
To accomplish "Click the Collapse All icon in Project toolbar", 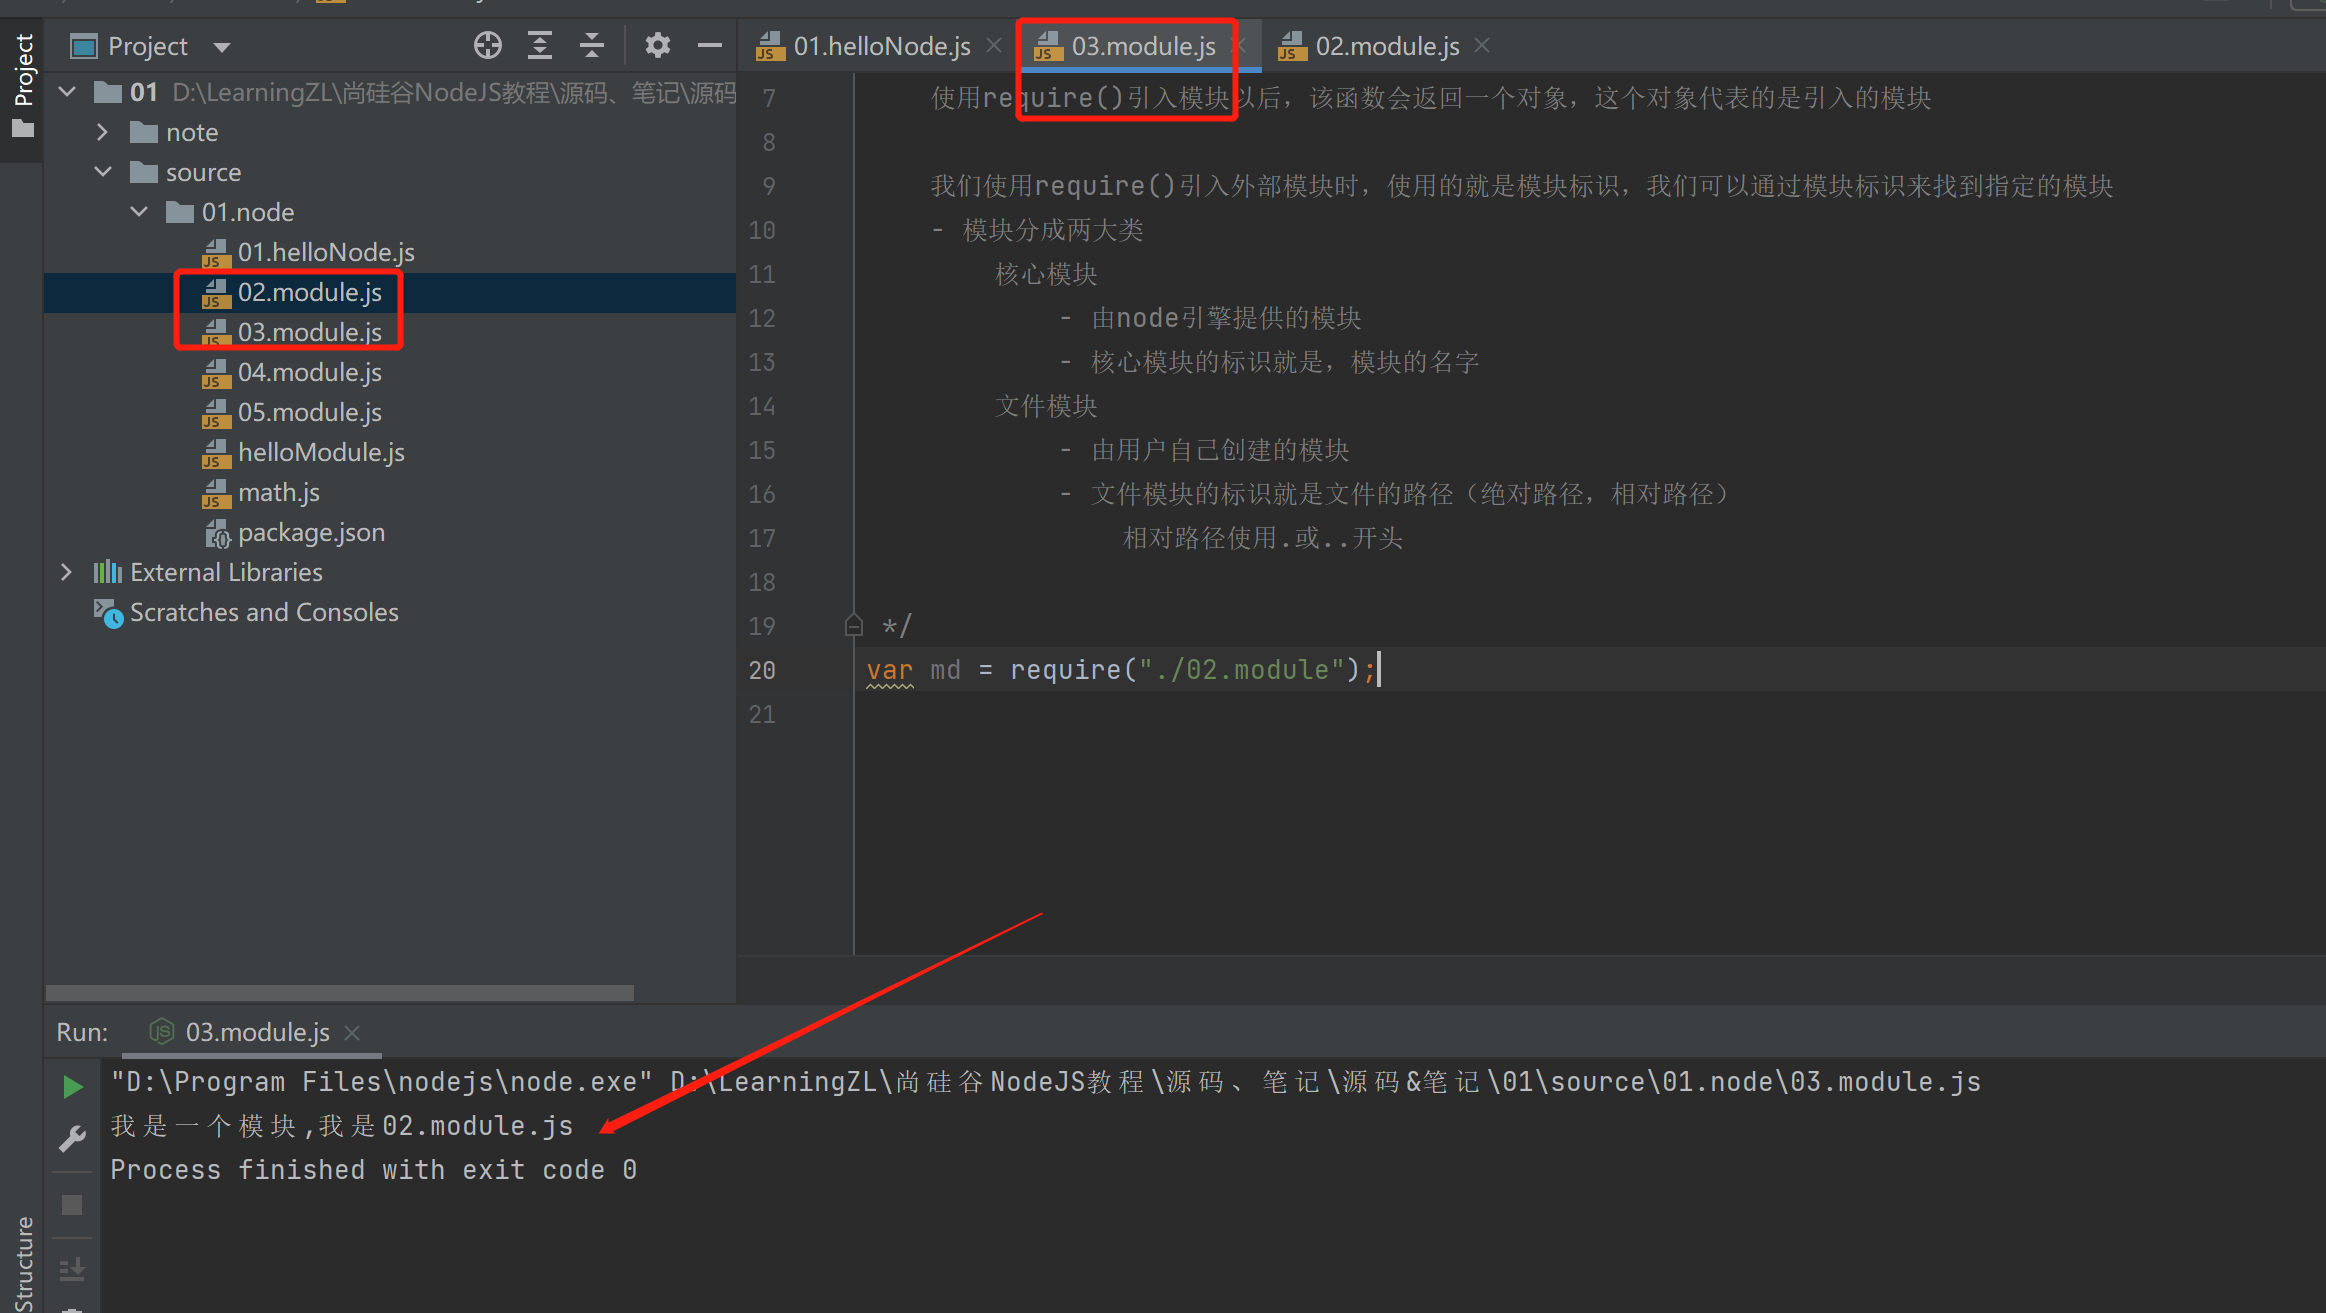I will 592,46.
